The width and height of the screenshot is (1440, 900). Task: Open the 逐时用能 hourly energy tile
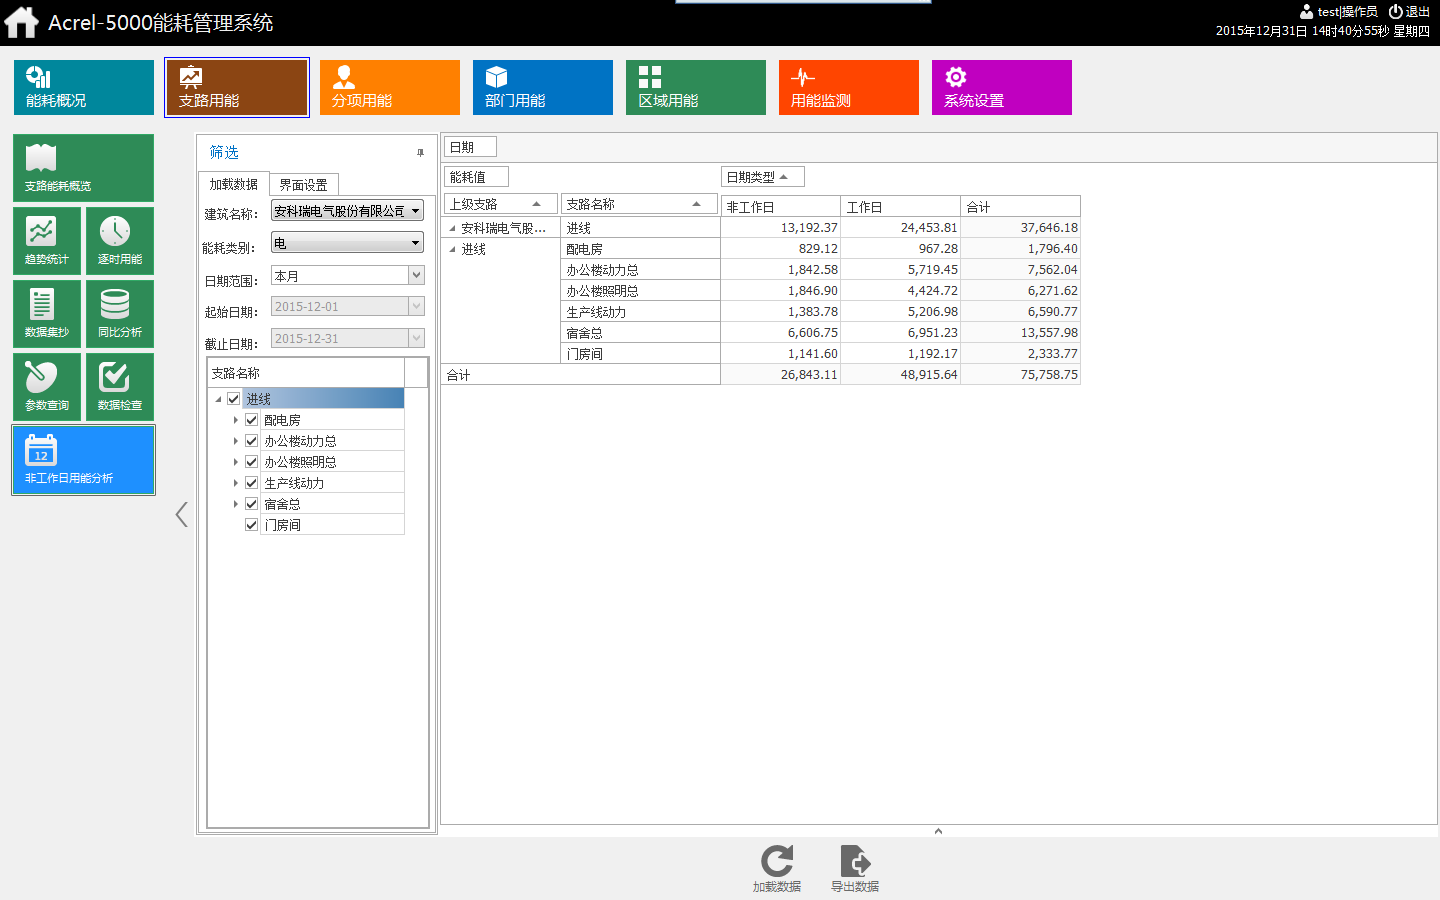(120, 240)
